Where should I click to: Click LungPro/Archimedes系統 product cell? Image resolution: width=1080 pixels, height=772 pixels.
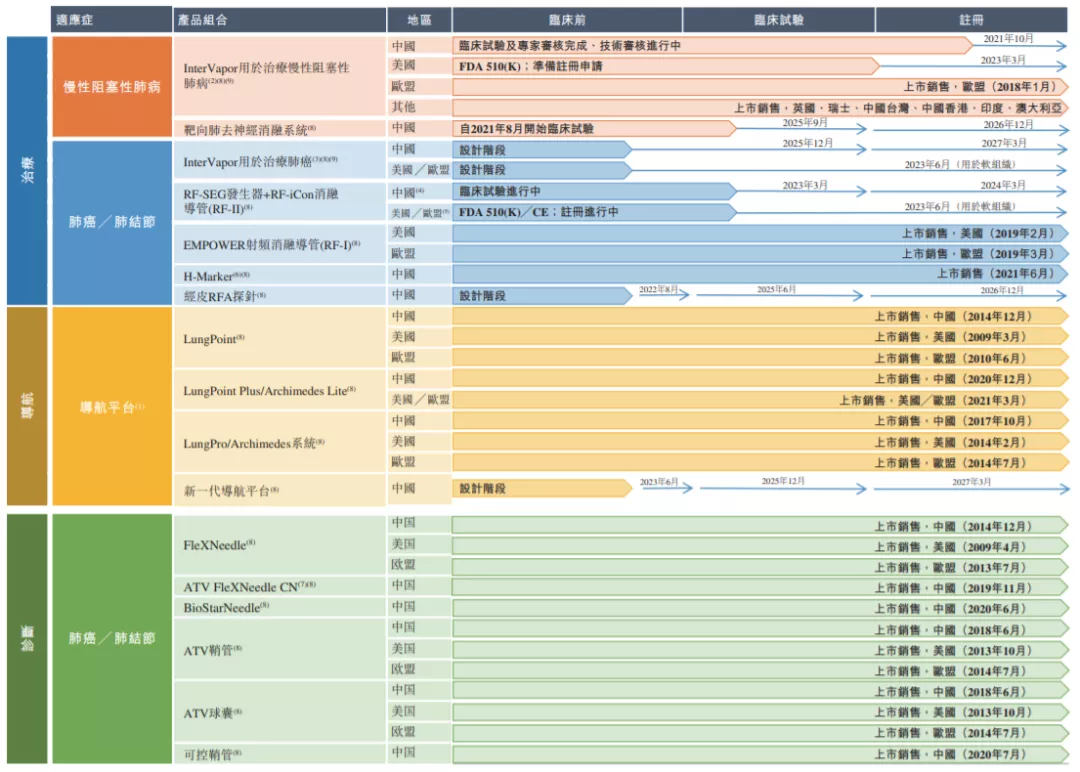pyautogui.click(x=280, y=442)
